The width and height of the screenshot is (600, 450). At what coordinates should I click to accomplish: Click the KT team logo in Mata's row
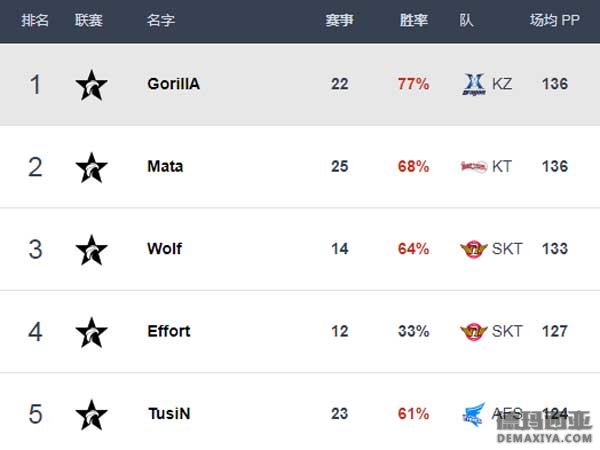click(474, 166)
